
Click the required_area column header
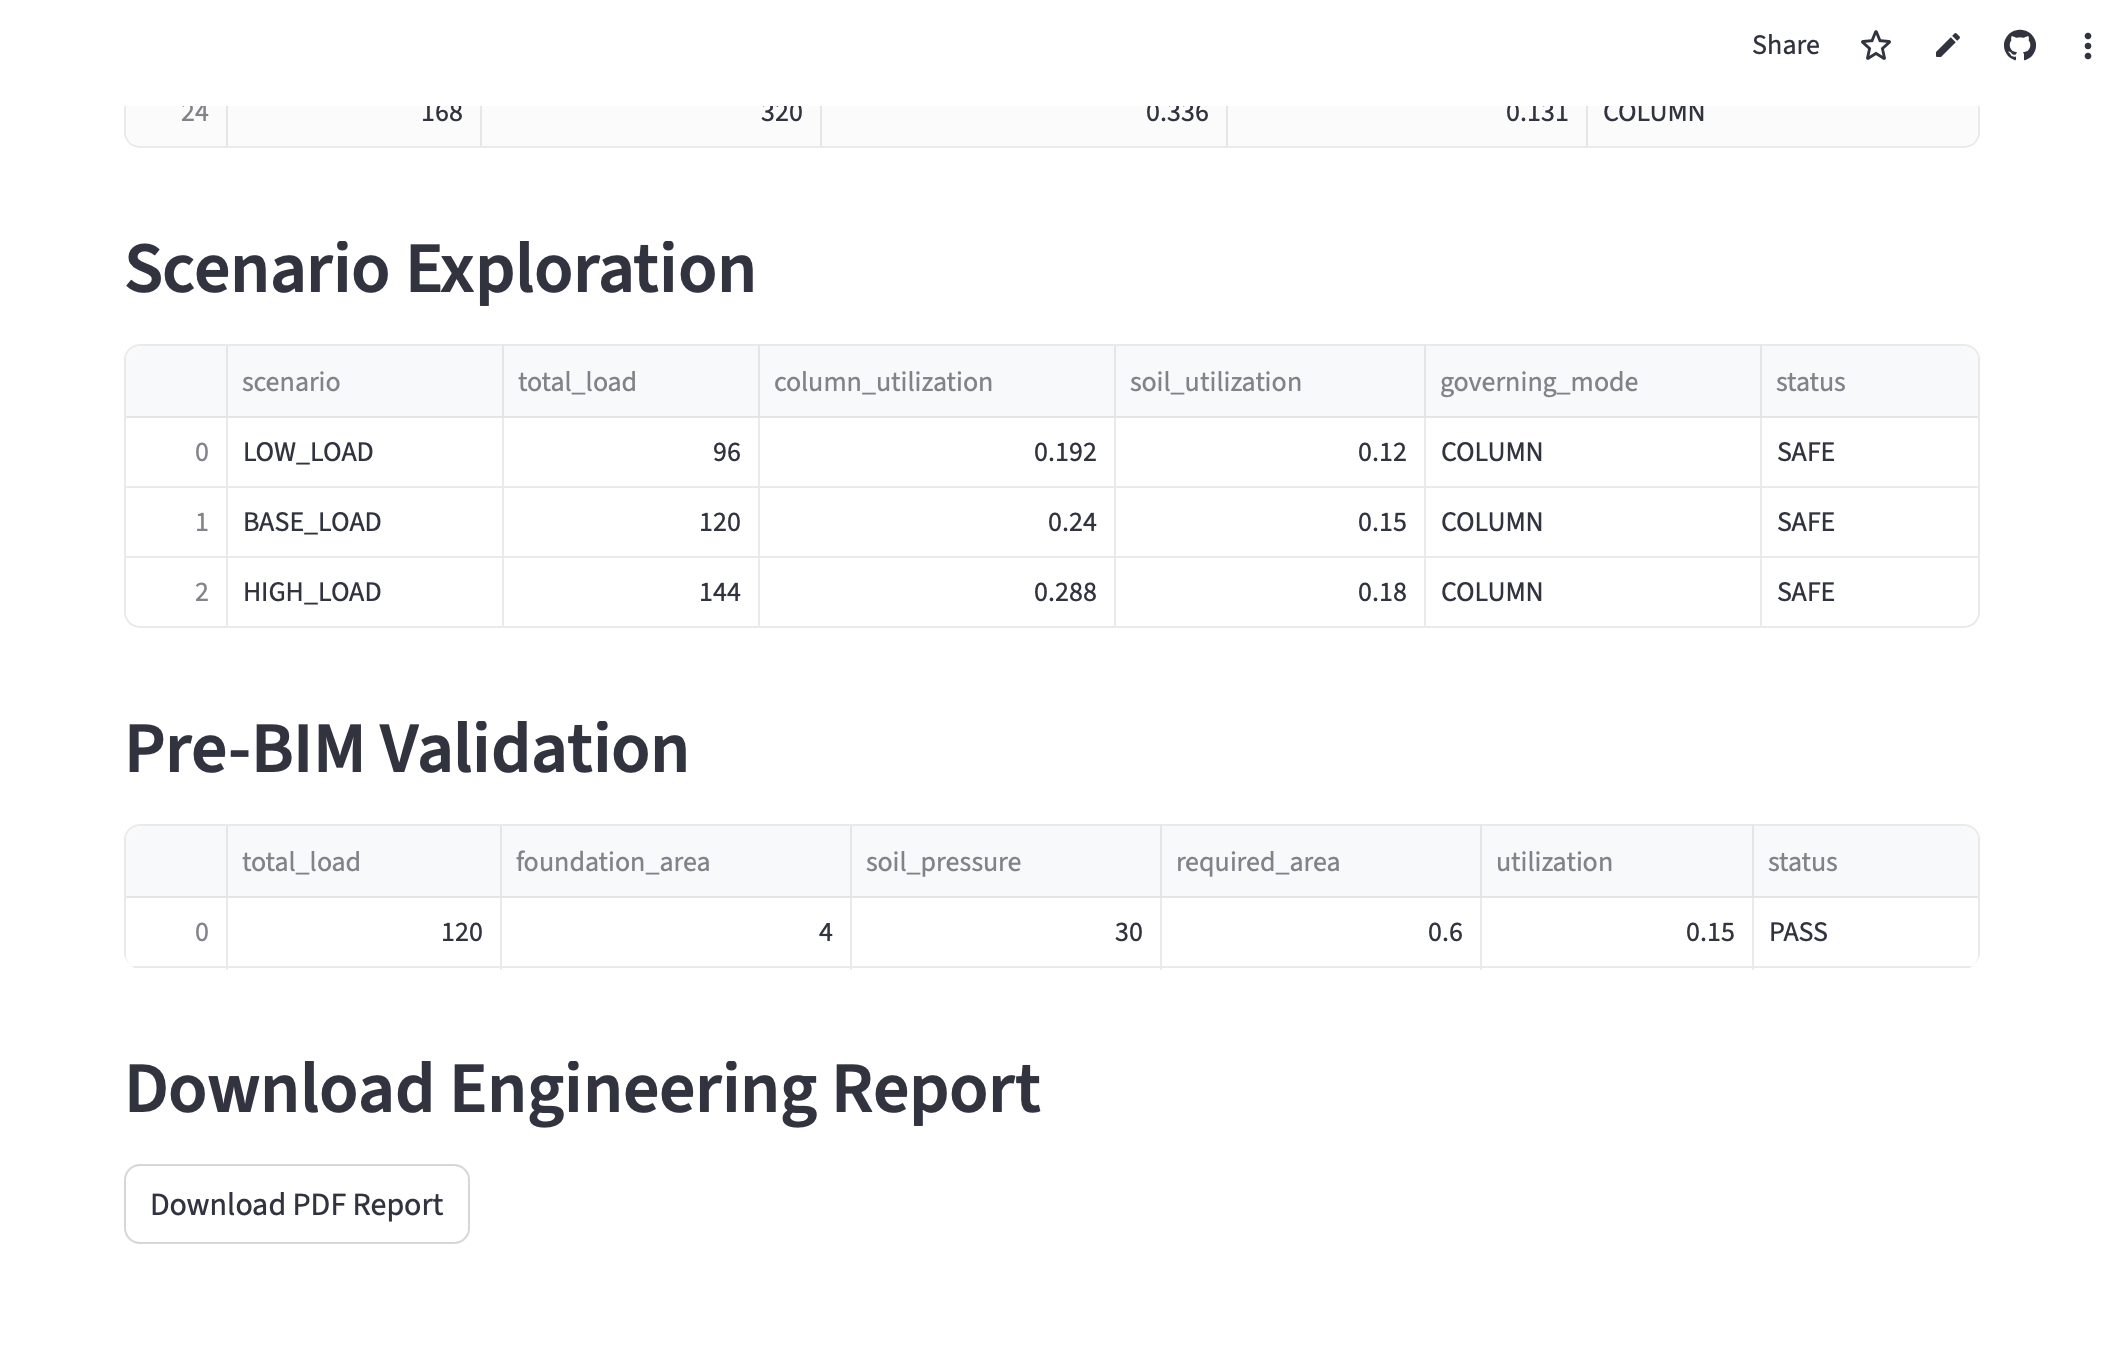(1320, 862)
